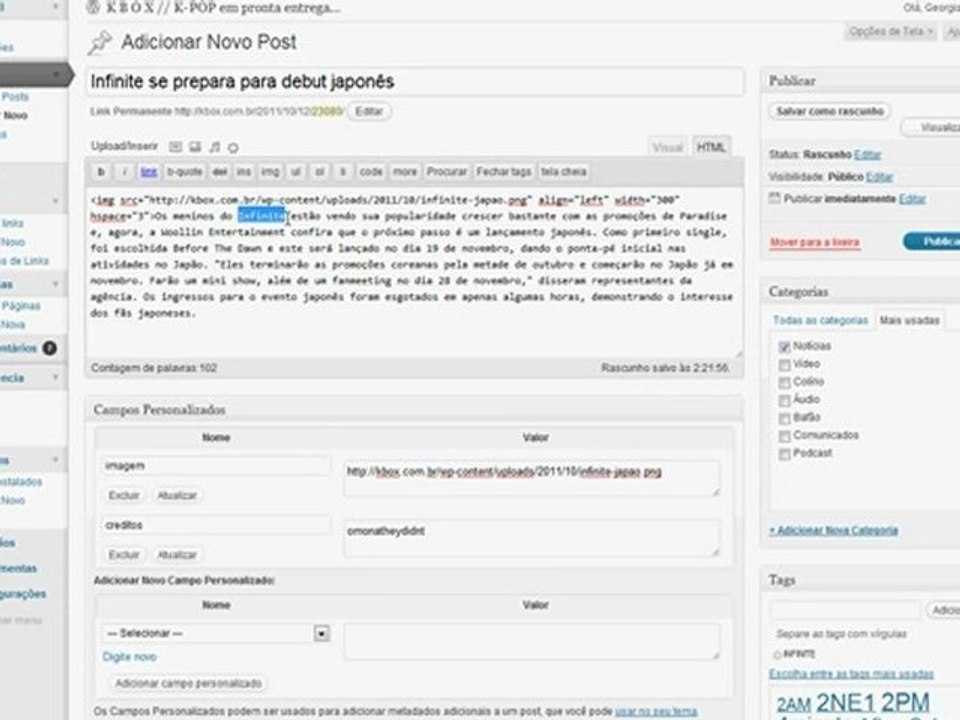Image resolution: width=960 pixels, height=720 pixels.
Task: Insert a link using the link button
Action: point(149,172)
